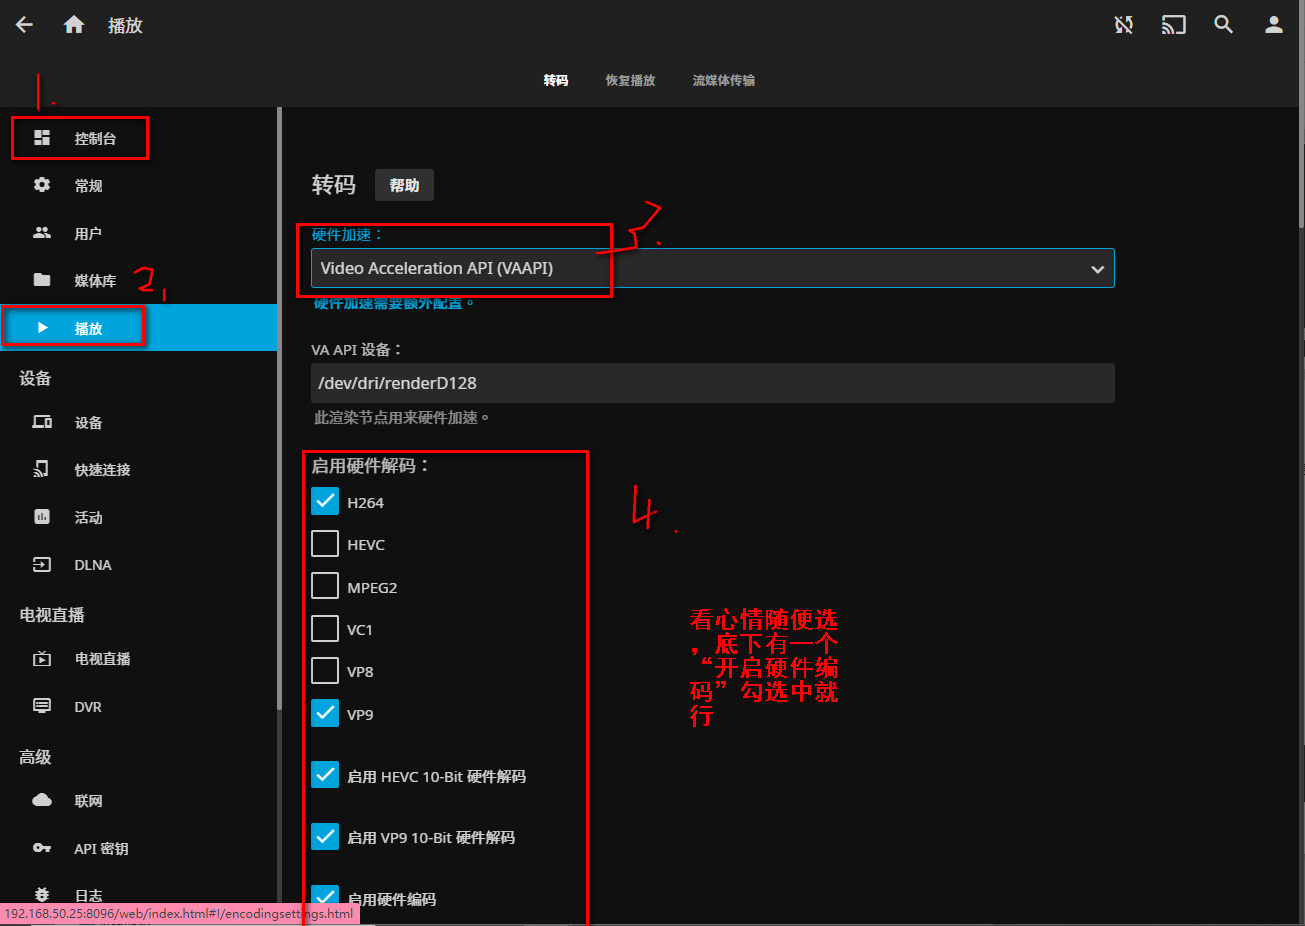Click the DLNA input icon
This screenshot has height=926, width=1305.
click(x=42, y=565)
